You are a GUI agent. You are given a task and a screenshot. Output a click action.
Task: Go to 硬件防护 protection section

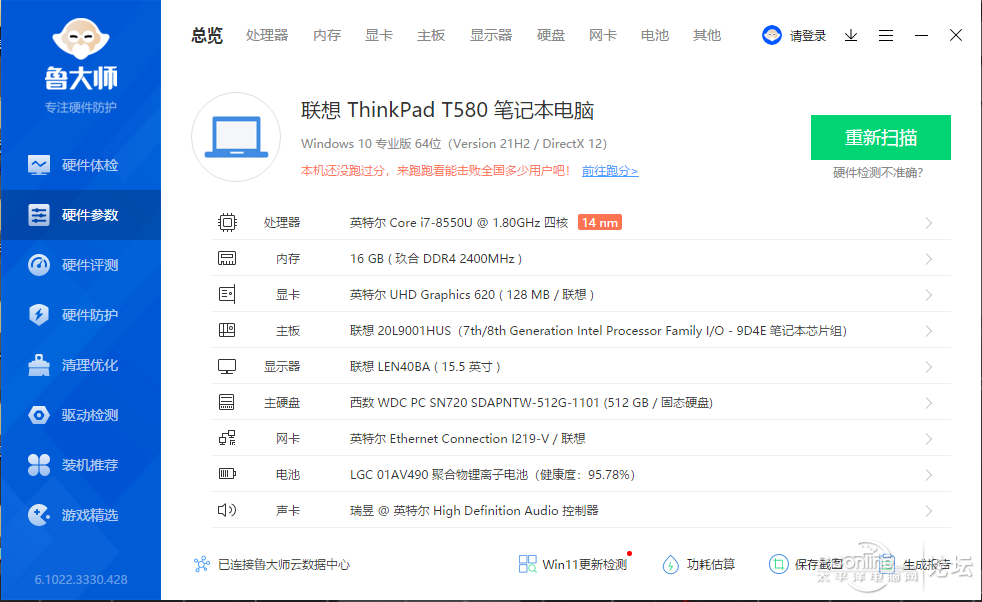tap(81, 314)
